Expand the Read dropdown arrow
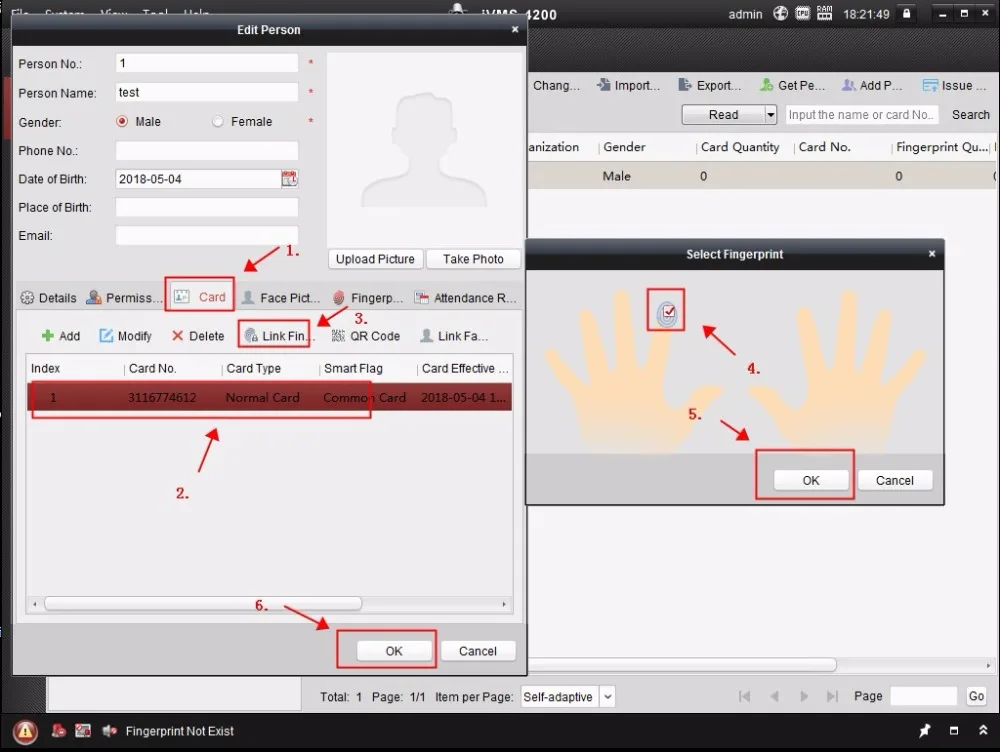The image size is (1000, 752). pyautogui.click(x=770, y=115)
